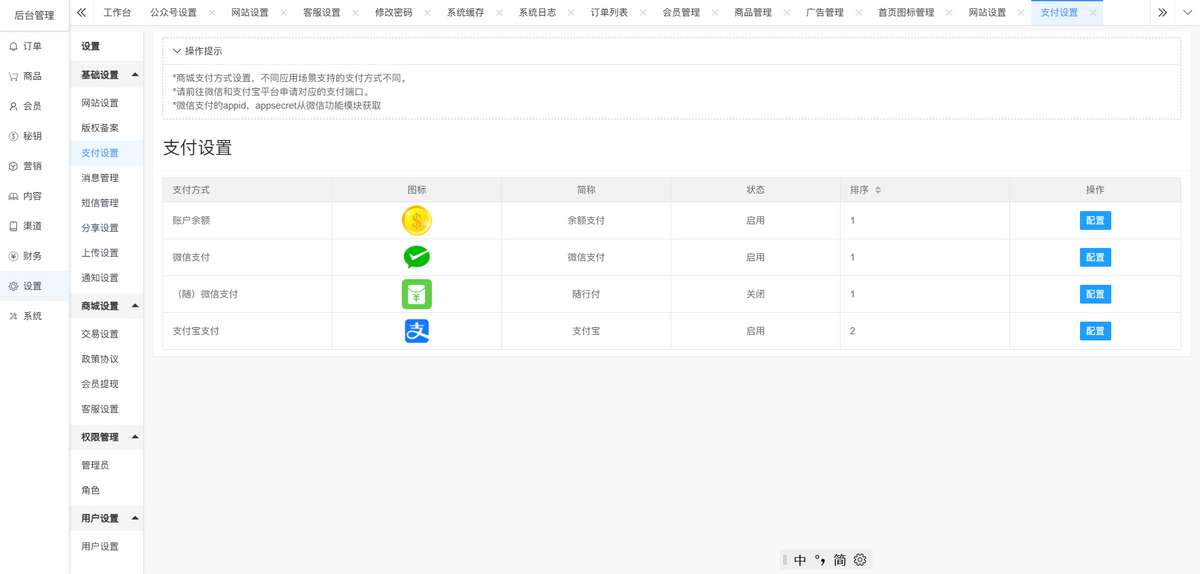Switch to the 工作台 tab
Viewport: 1200px width, 574px height.
(x=117, y=13)
